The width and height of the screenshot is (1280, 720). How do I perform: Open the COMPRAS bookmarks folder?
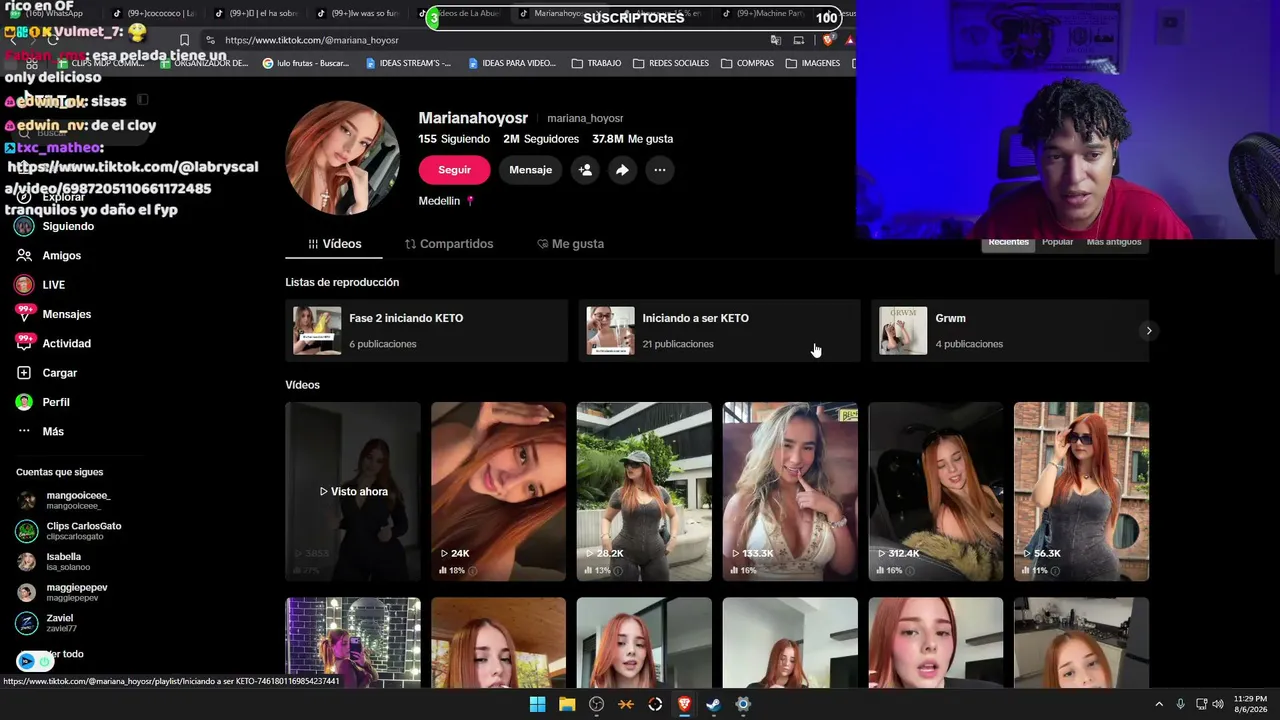(x=746, y=63)
